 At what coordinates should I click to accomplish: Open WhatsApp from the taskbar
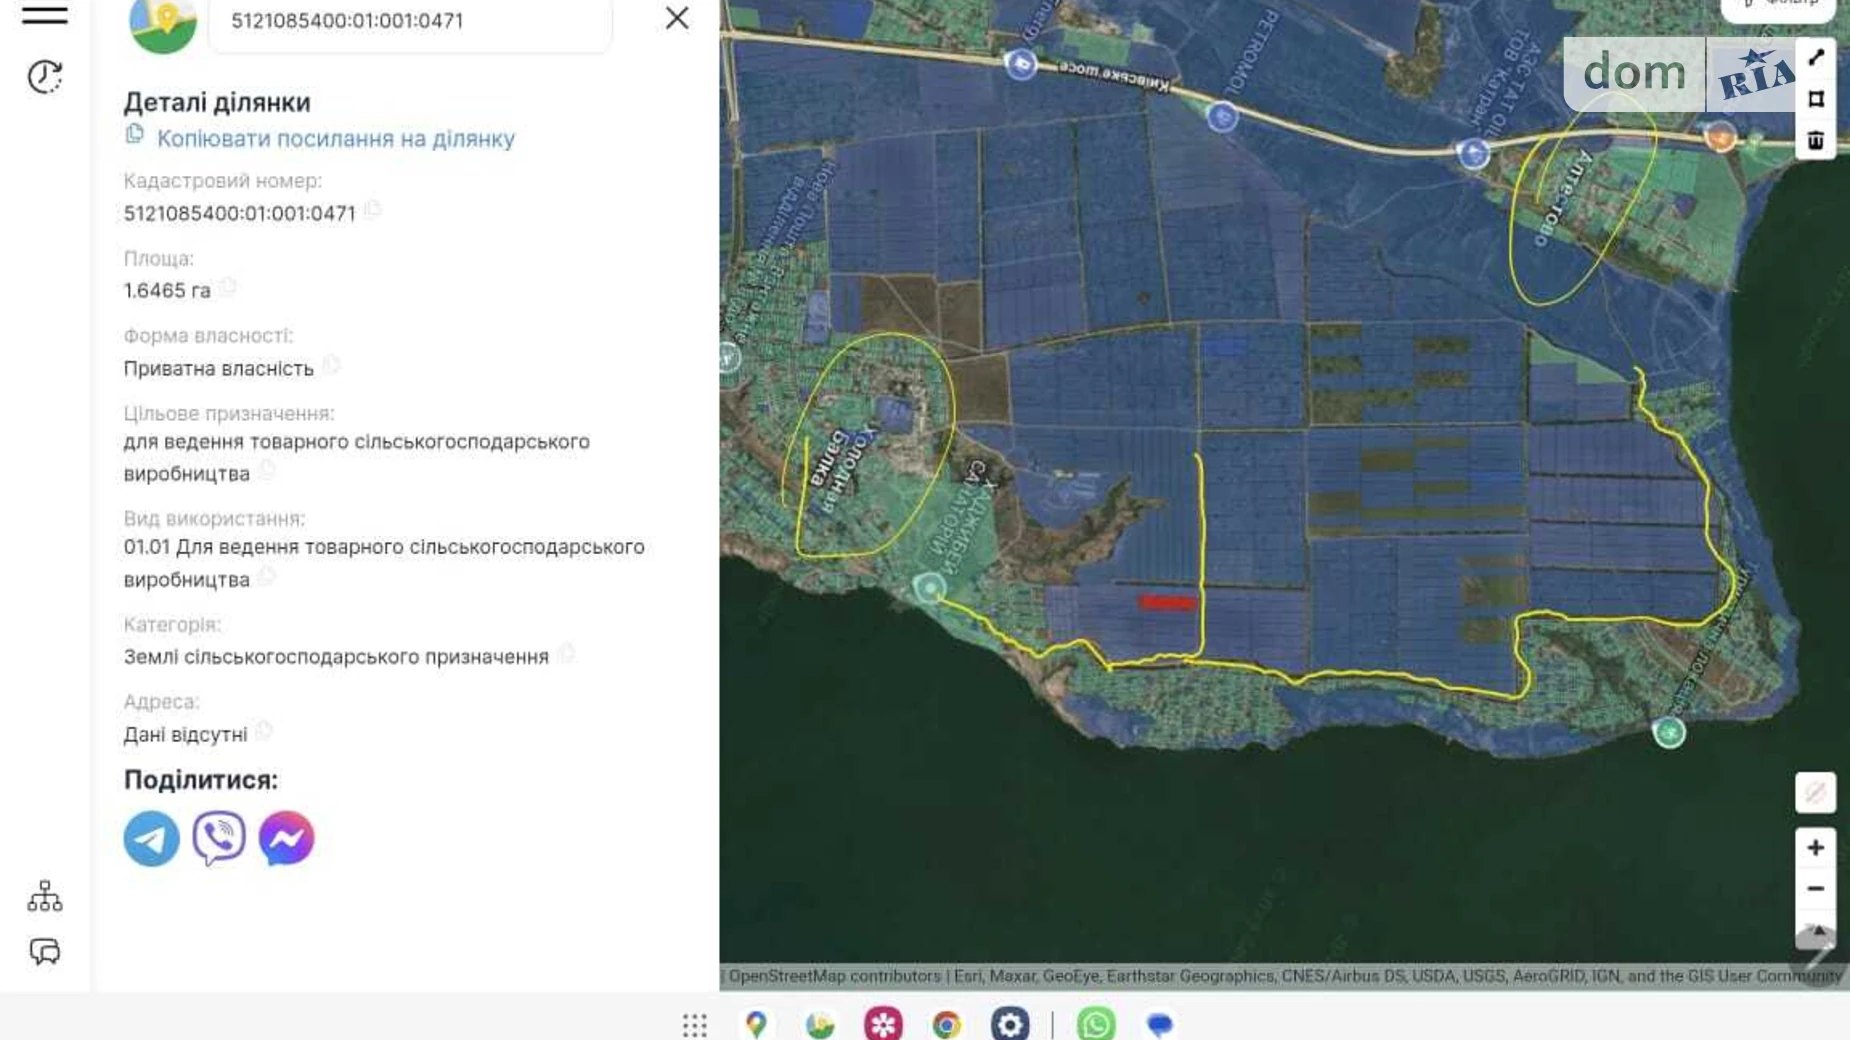click(x=1096, y=1024)
